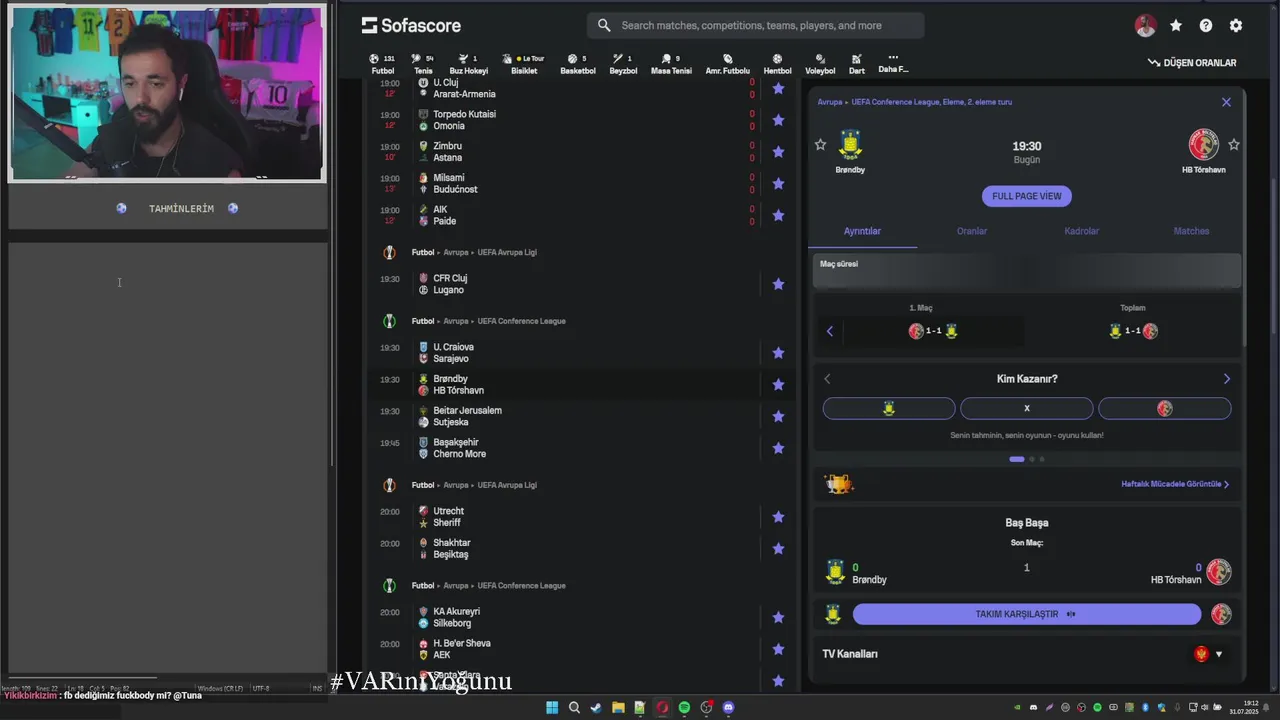
Task: Open the Beyzbol category
Action: (x=623, y=64)
